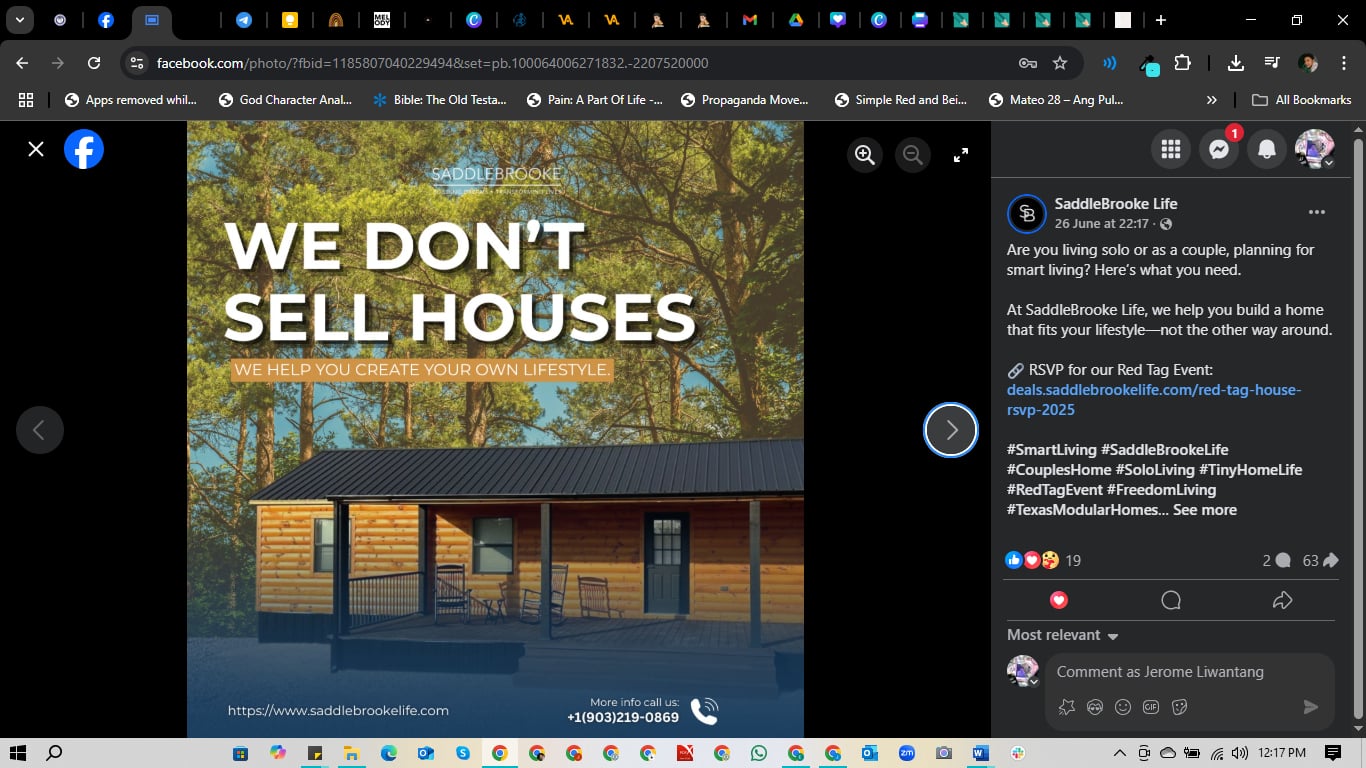Screen dimensions: 1366x768
Task: Click the #SmartLiving hashtag
Action: [x=1052, y=450]
